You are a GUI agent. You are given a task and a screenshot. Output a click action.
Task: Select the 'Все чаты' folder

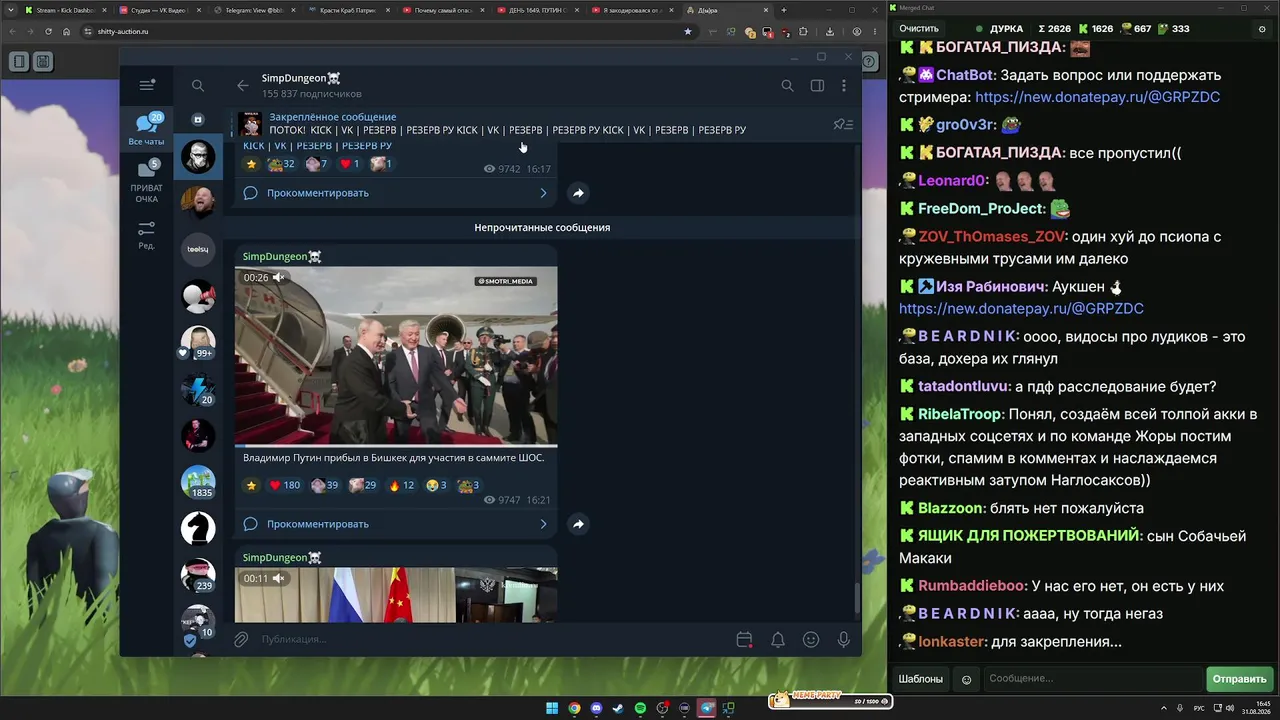(147, 129)
